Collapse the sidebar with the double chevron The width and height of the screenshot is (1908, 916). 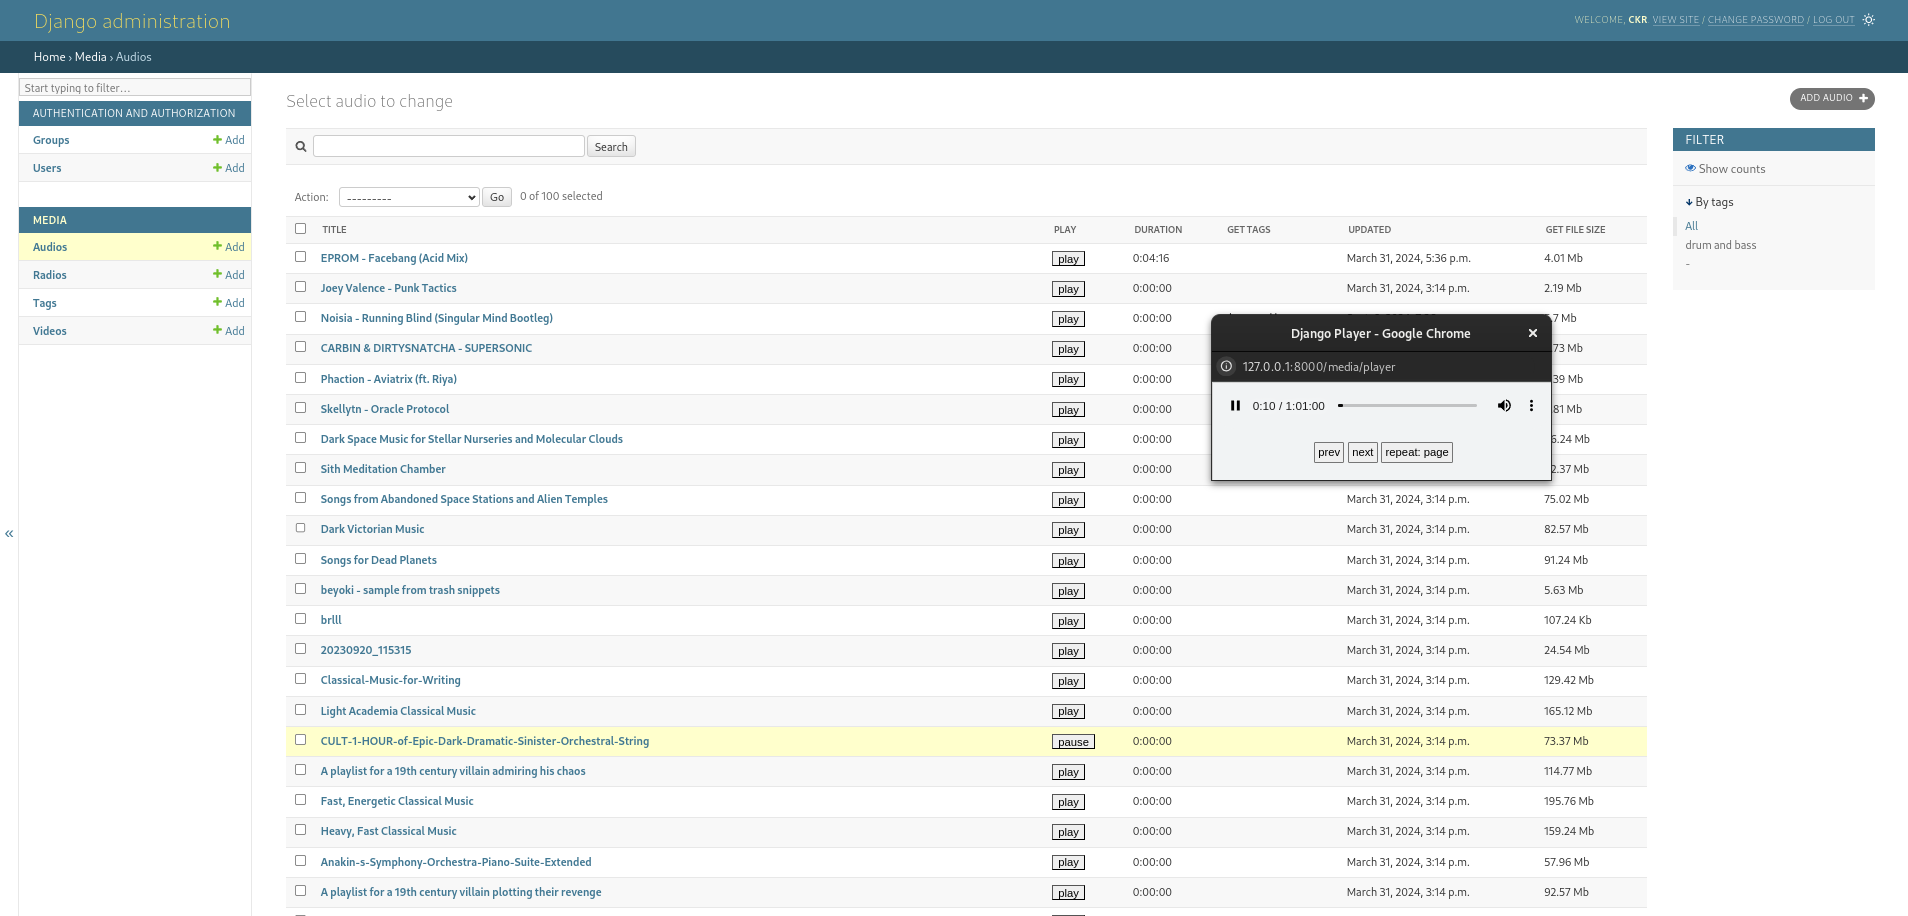[9, 534]
